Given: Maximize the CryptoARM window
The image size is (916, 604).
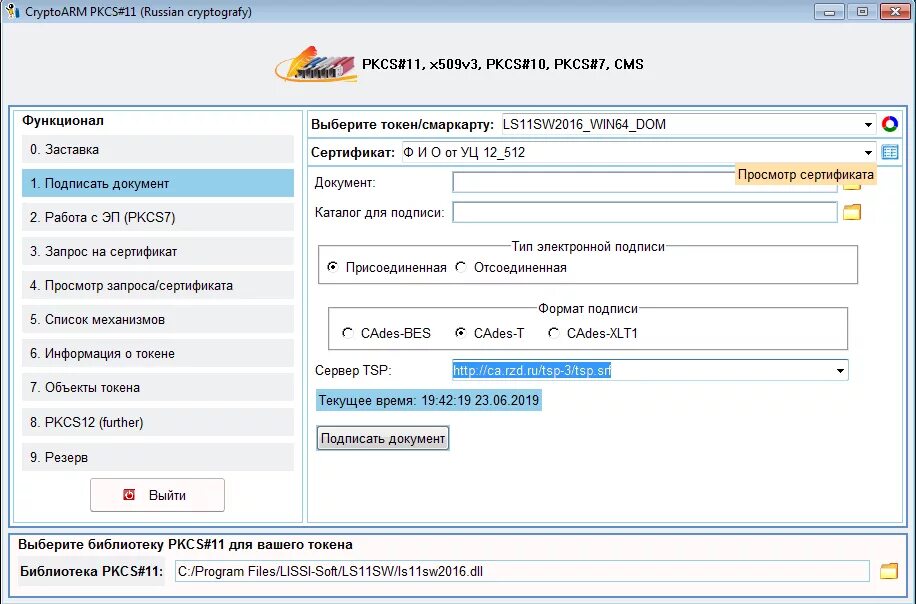Looking at the screenshot, I should (x=862, y=11).
